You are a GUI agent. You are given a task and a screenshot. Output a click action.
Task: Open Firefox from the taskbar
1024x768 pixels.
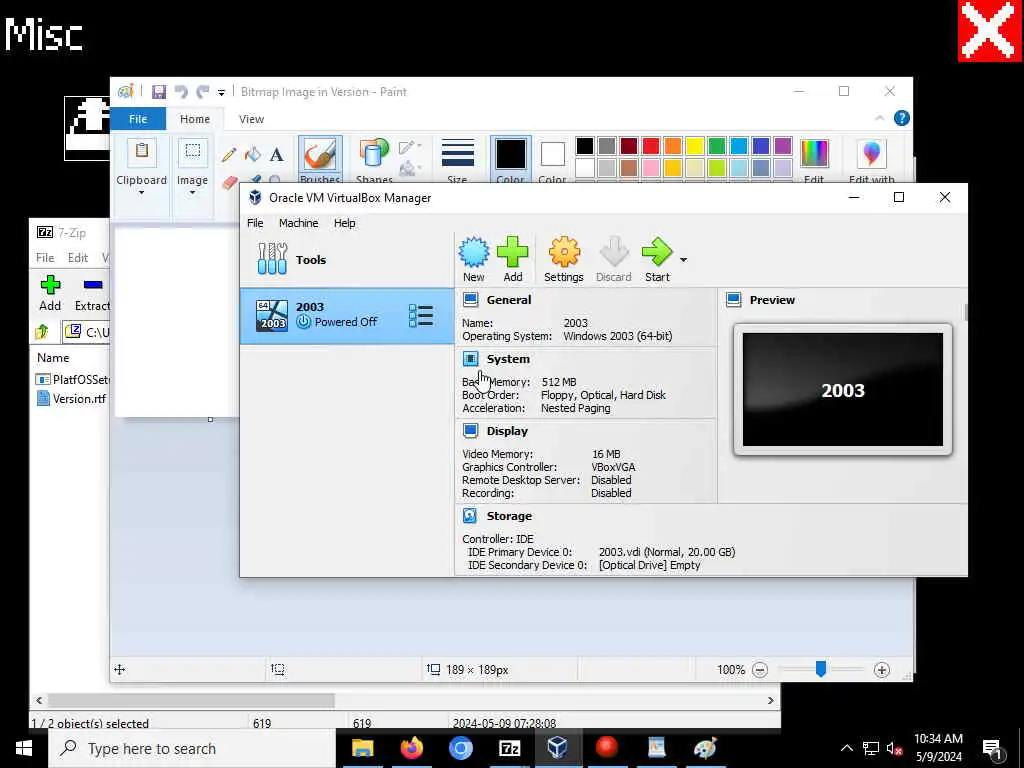click(x=411, y=748)
